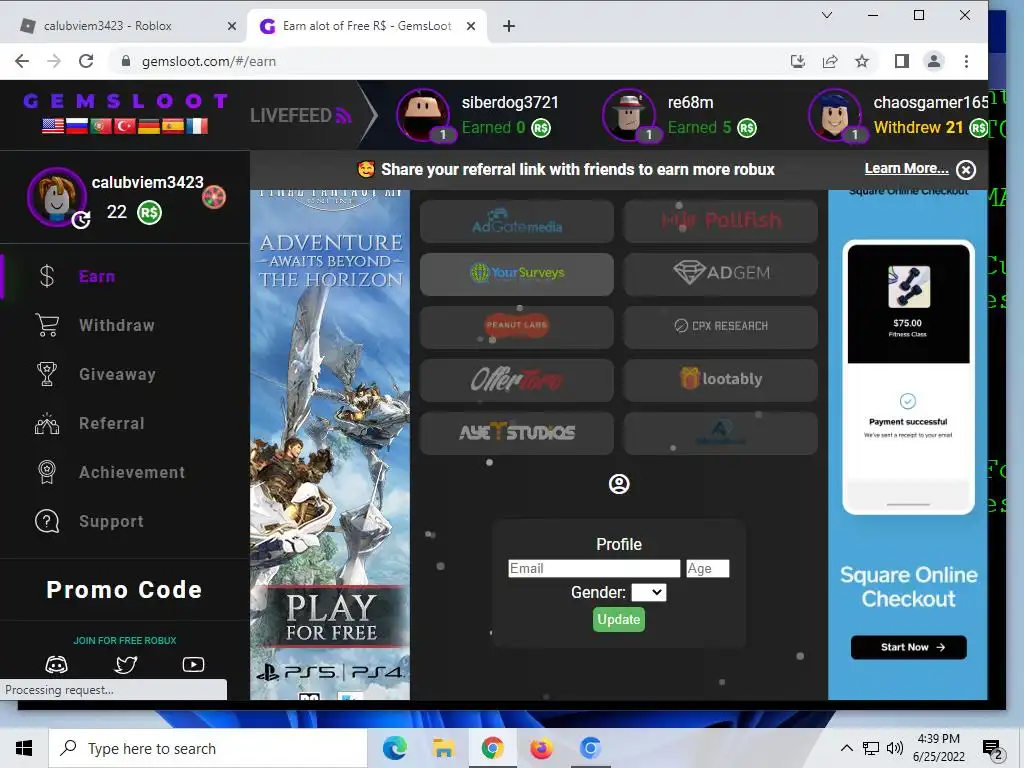The height and width of the screenshot is (768, 1024).
Task: Select the OfferToro offerwall
Action: [517, 379]
